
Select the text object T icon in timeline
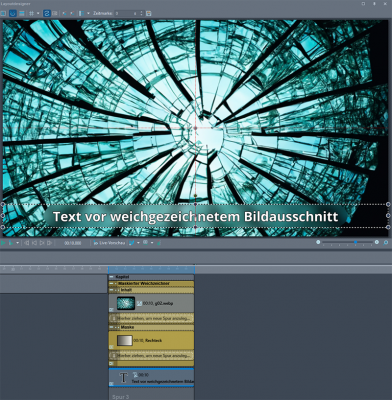[123, 378]
